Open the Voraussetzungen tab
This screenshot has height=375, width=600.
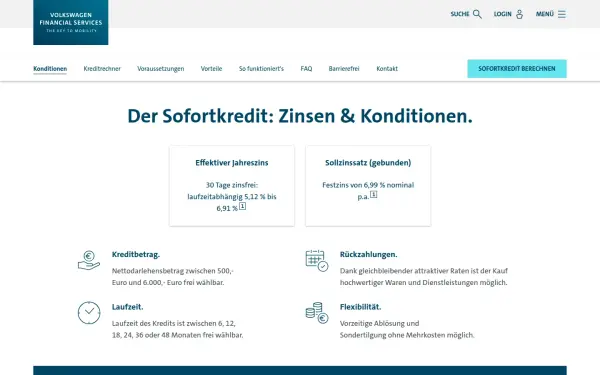pos(161,69)
